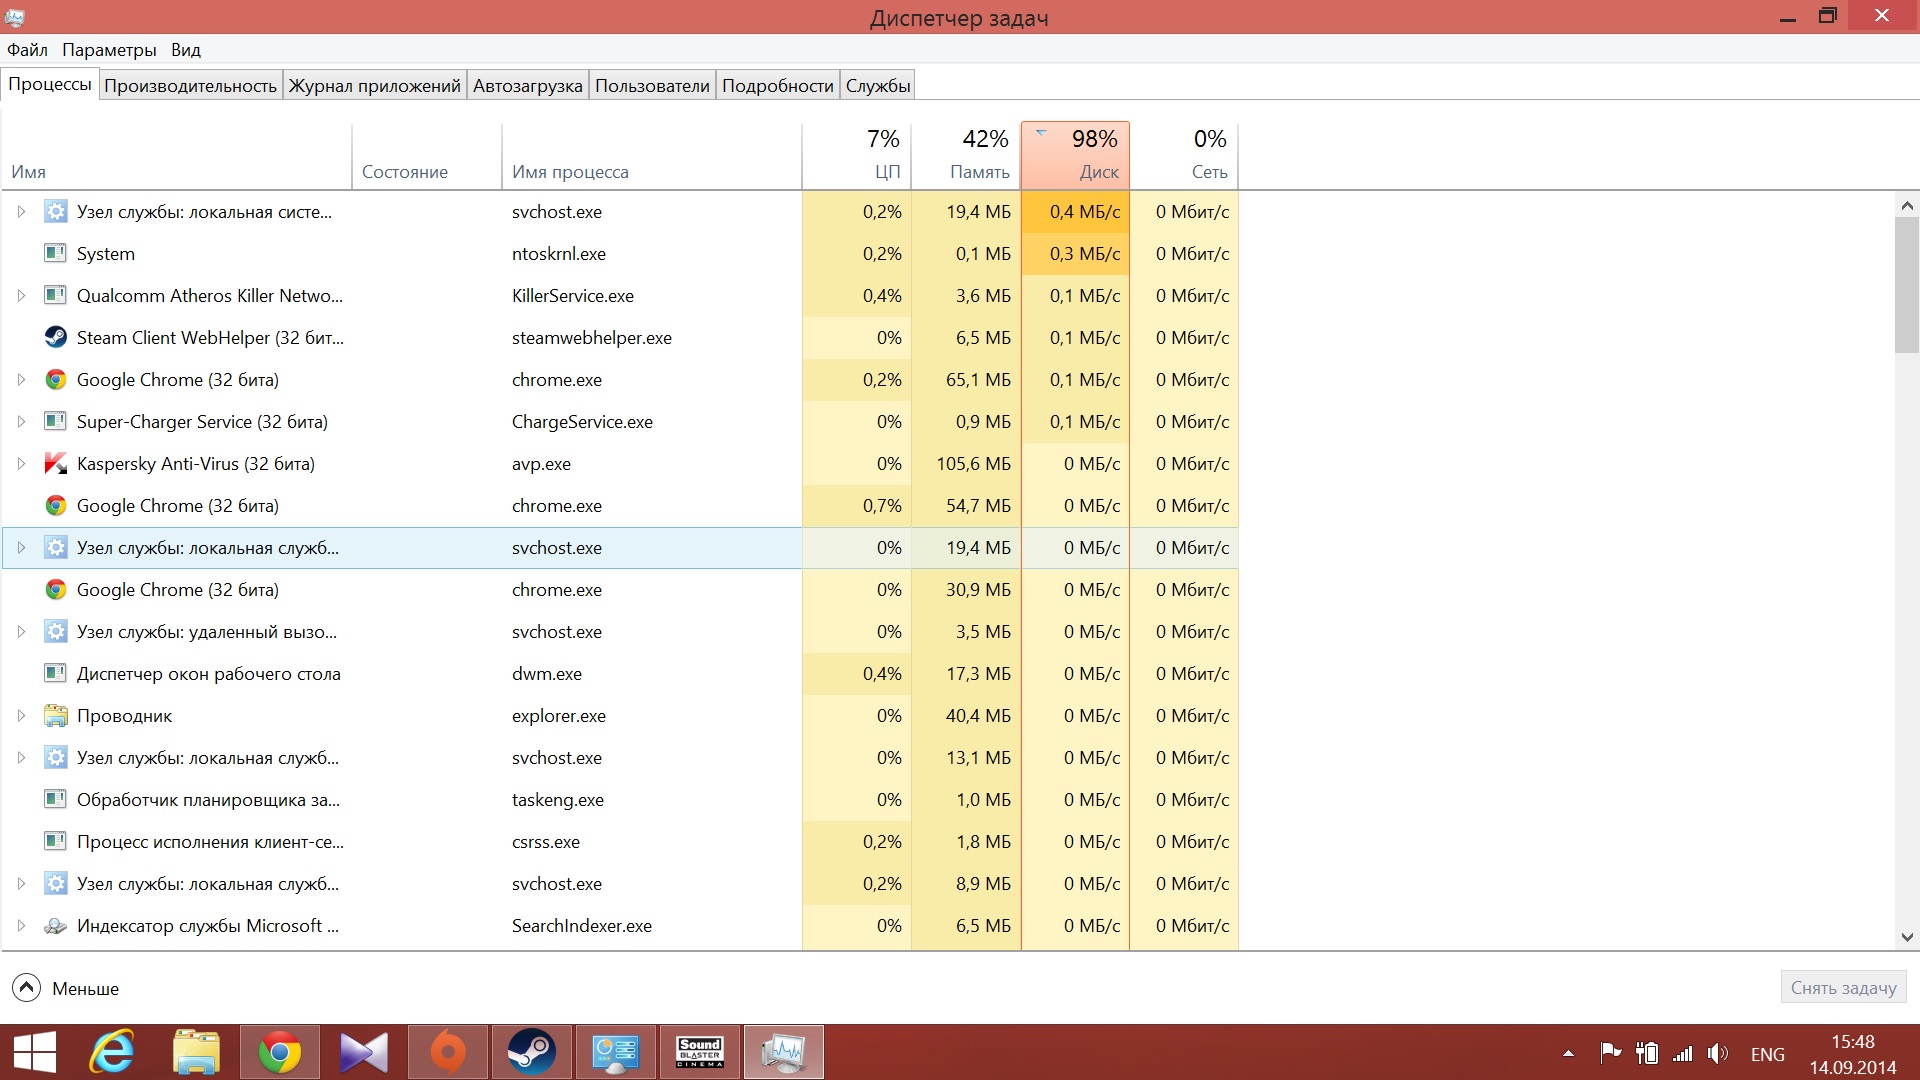1920x1080 pixels.
Task: Open Origin from the taskbar
Action: [447, 1052]
